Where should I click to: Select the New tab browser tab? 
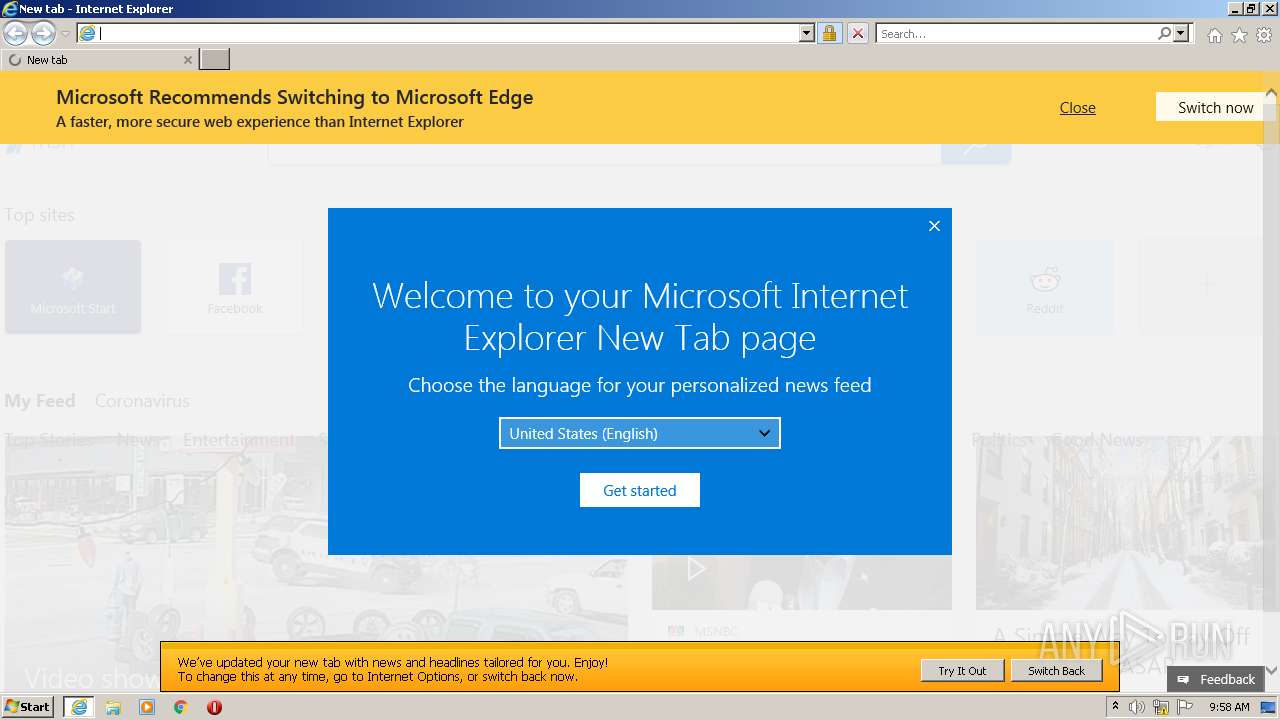click(98, 60)
